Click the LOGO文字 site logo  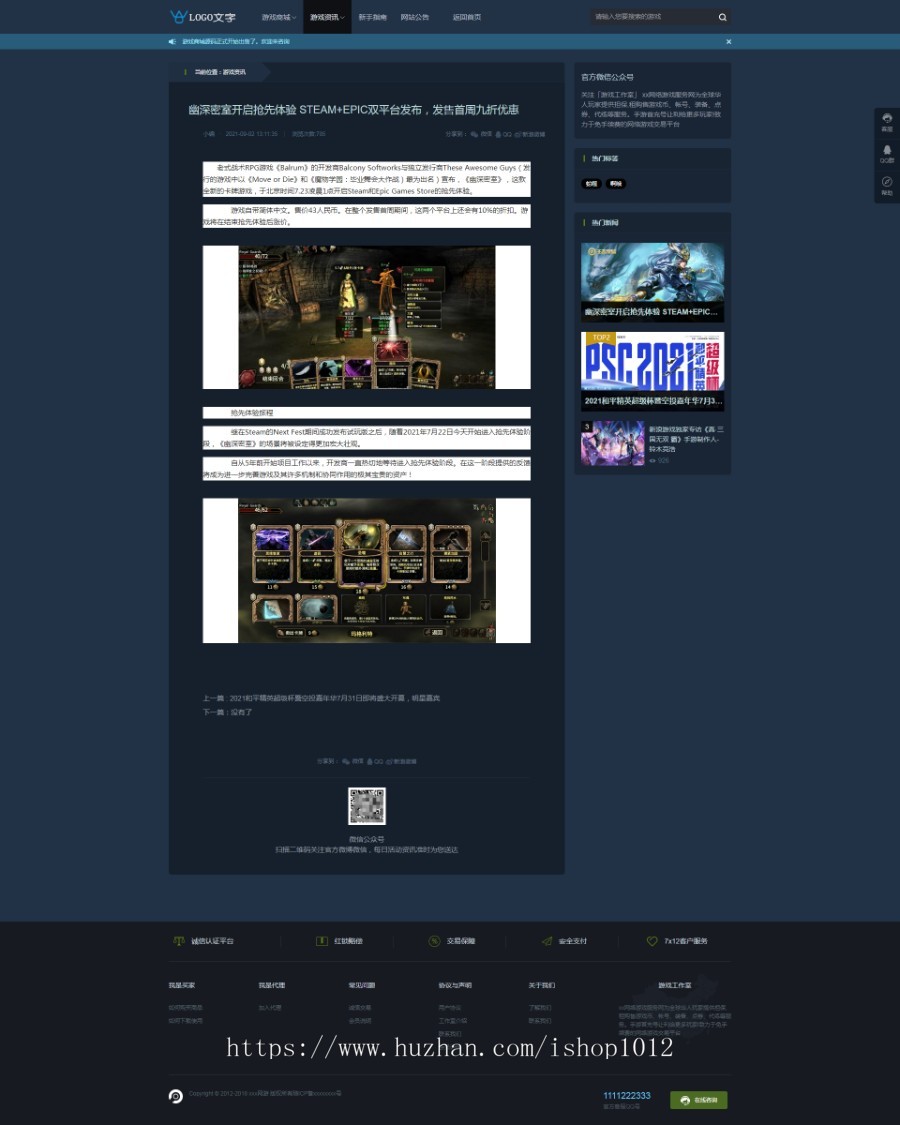click(202, 17)
